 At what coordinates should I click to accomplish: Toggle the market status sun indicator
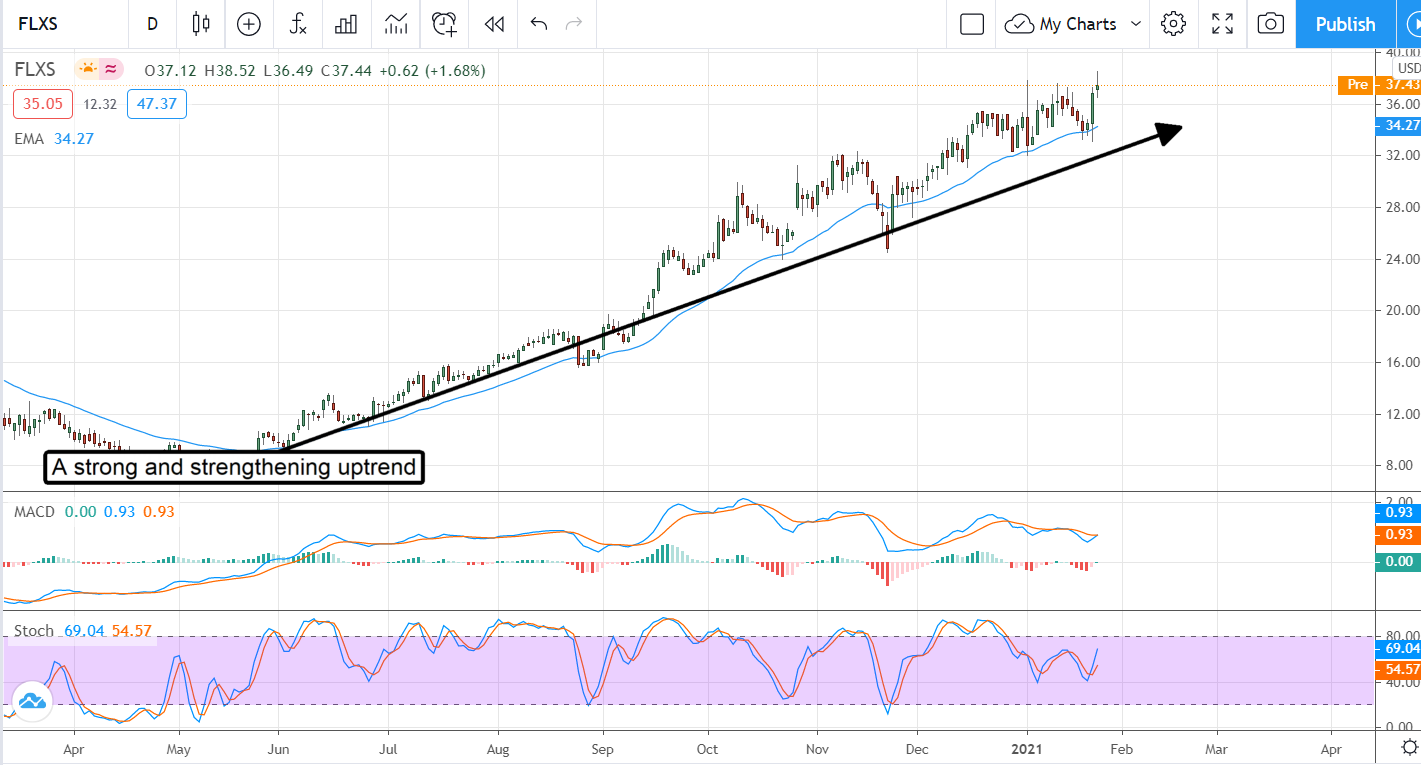[x=88, y=69]
